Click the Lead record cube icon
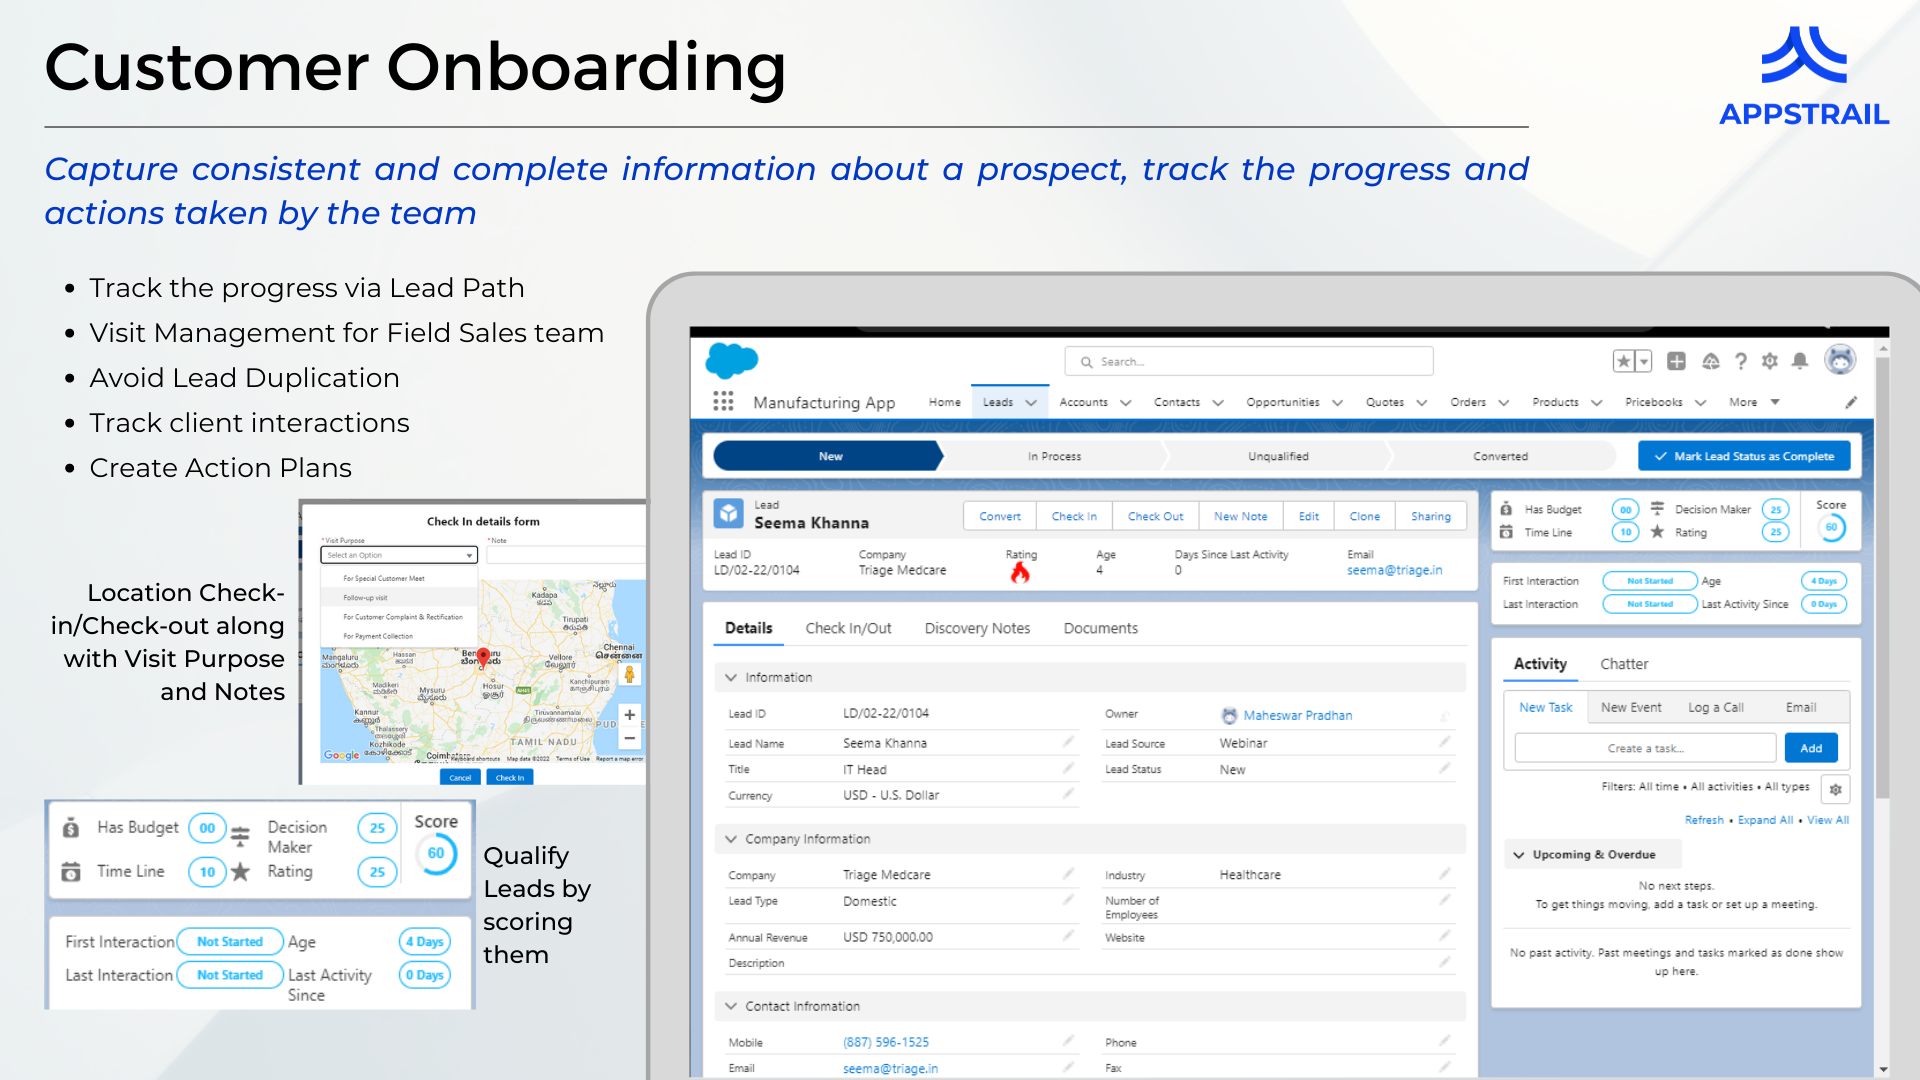Screen dimensions: 1920x1080 point(729,514)
